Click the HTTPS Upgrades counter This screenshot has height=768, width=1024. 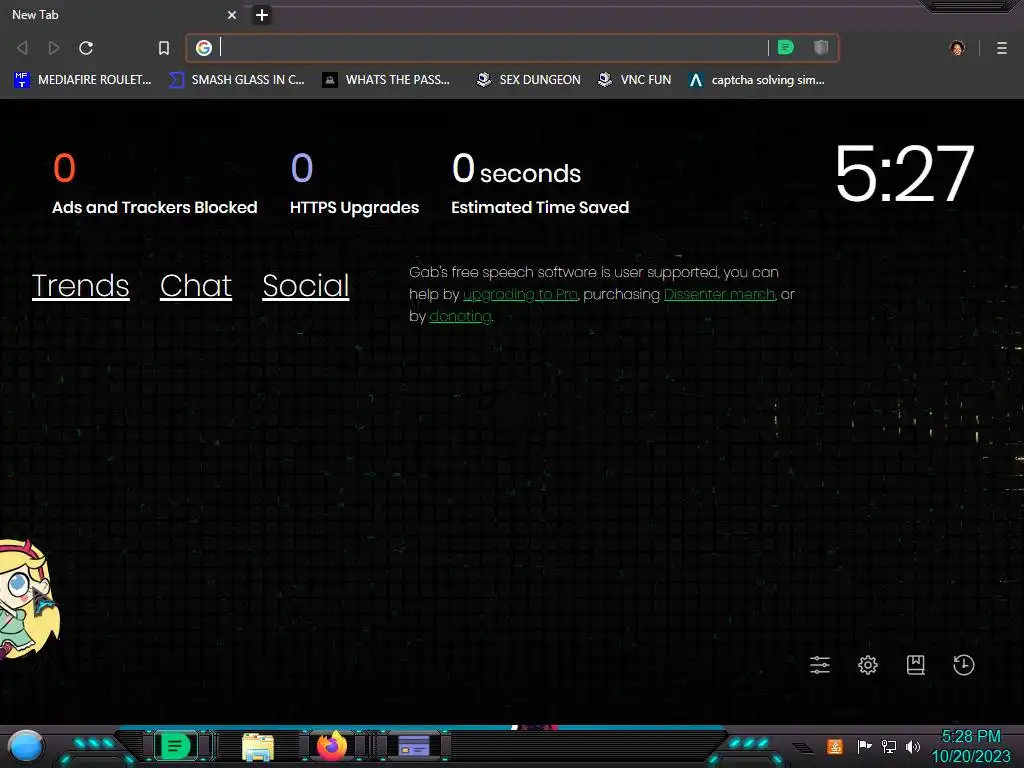[x=354, y=183]
